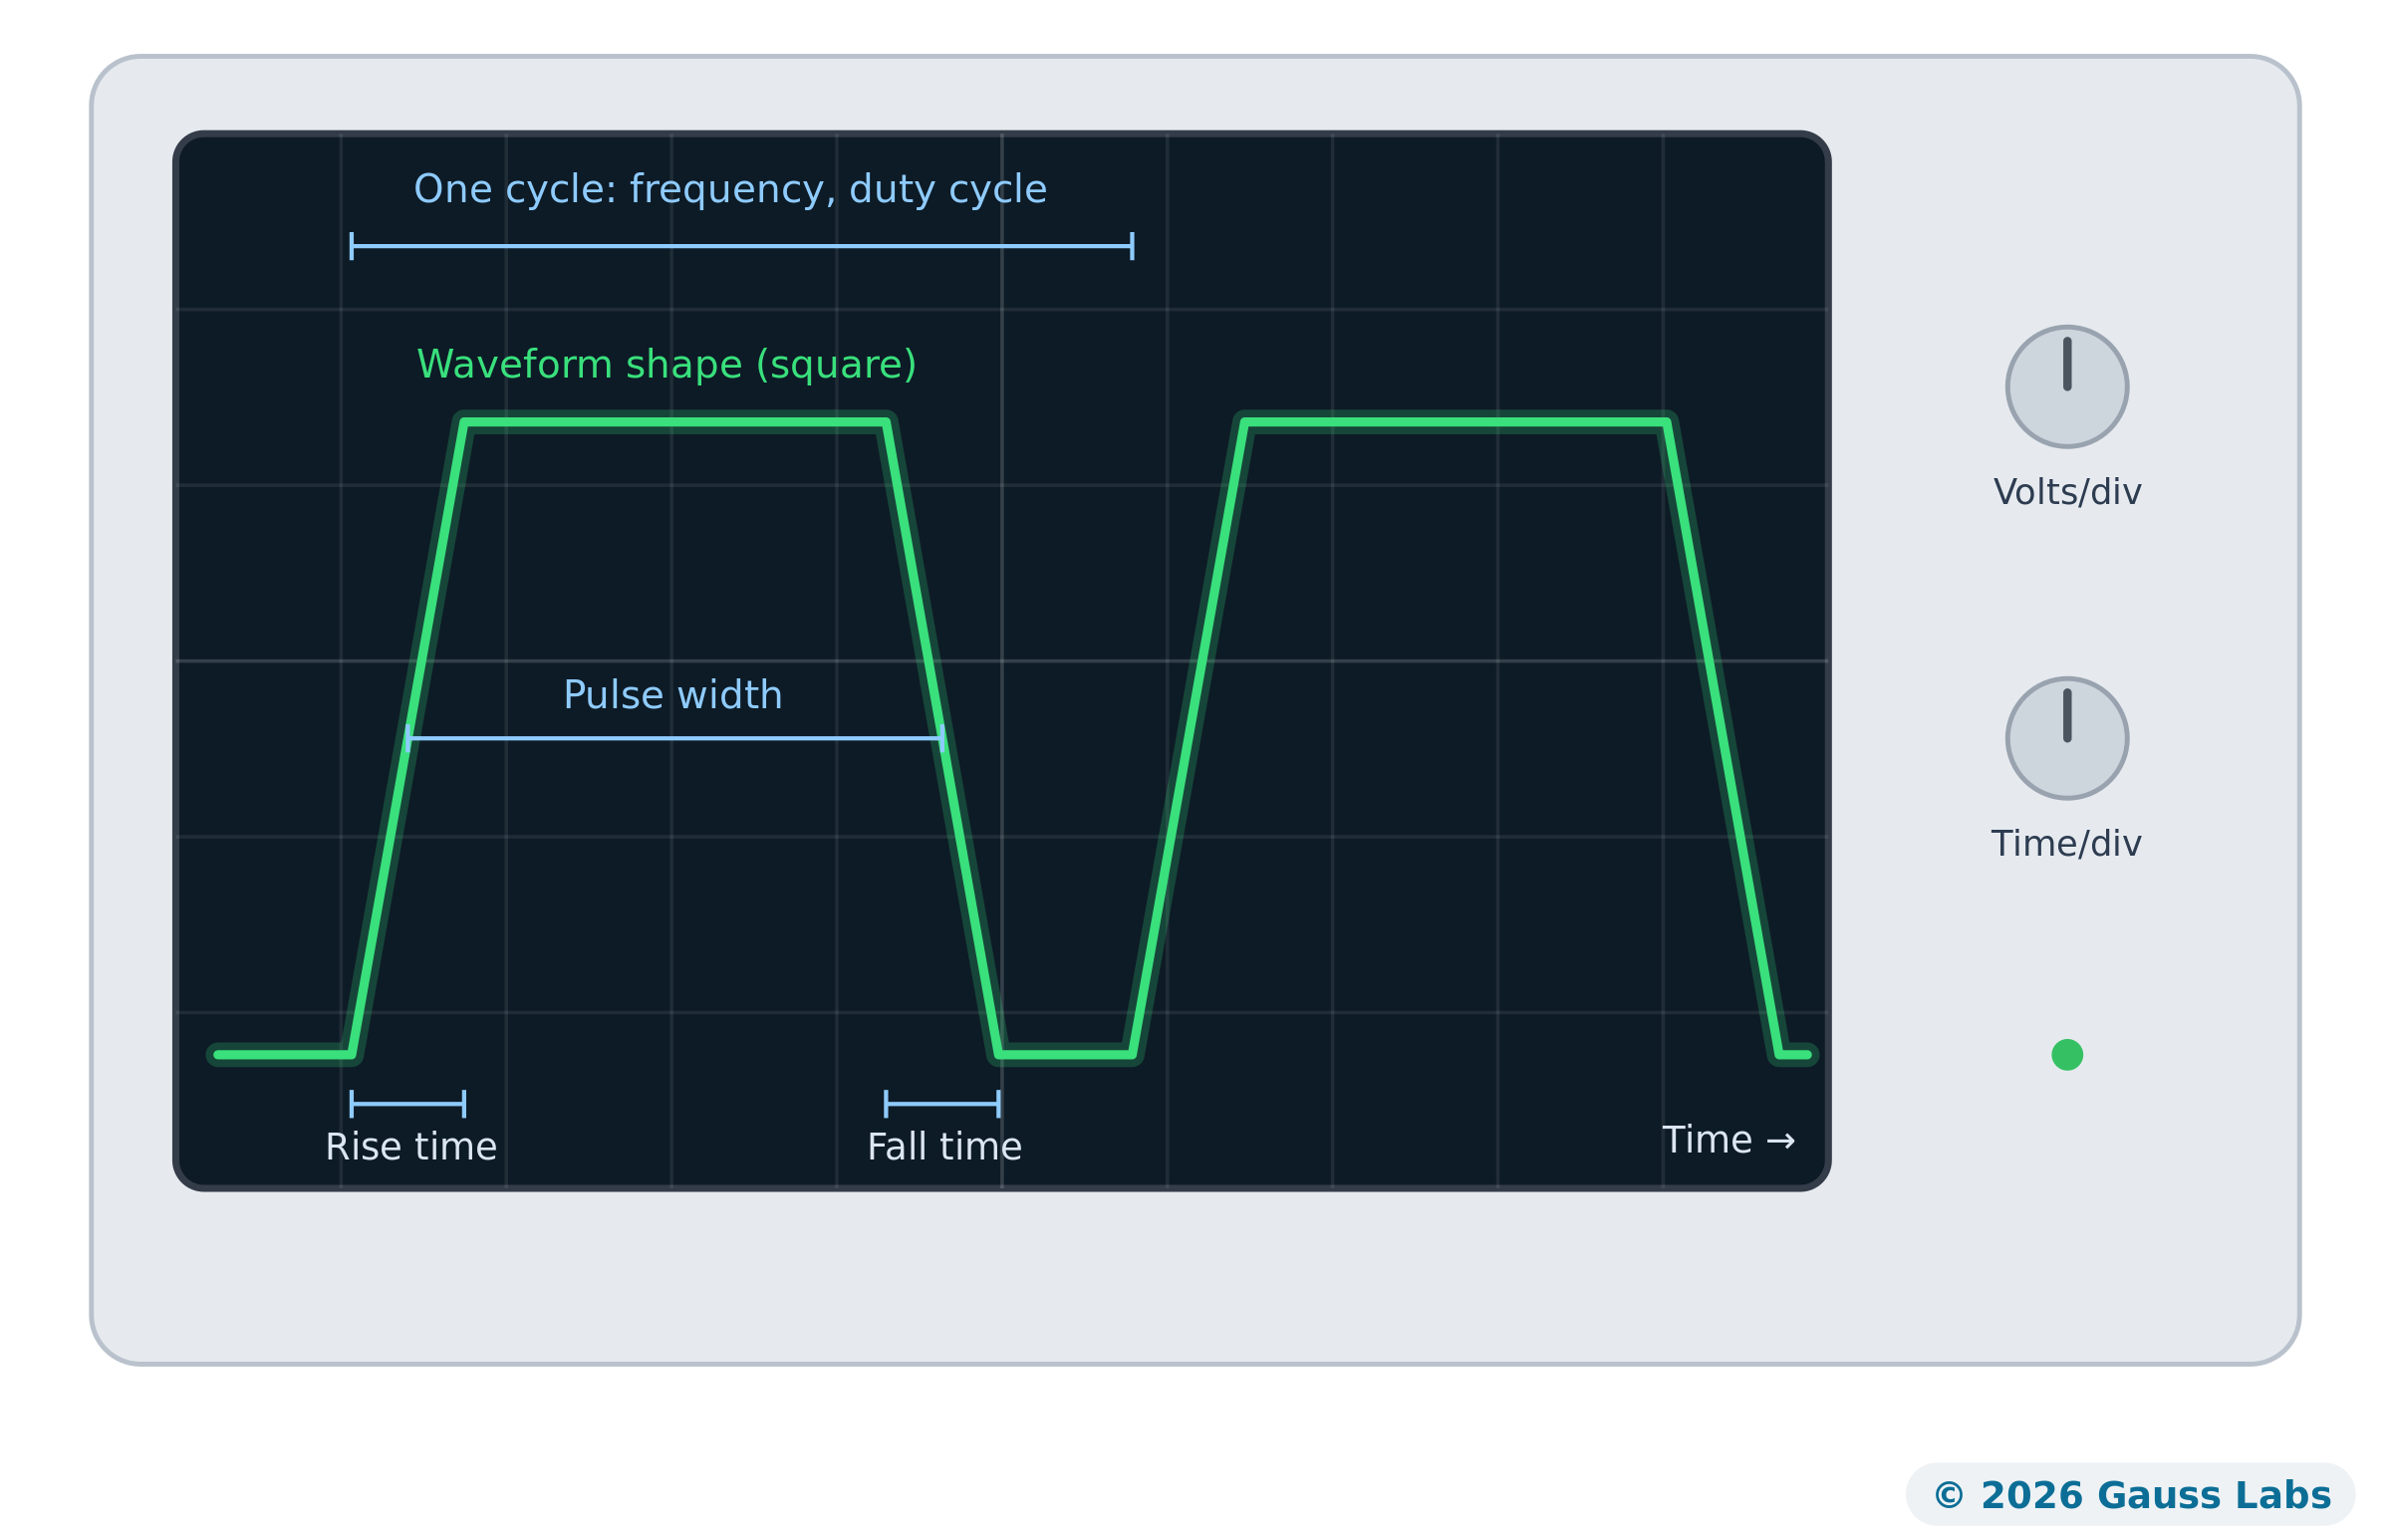Click the '© 2026 Gauss Labs' badge
Image resolution: width=2391 pixels, height=1540 pixels.
click(2131, 1495)
